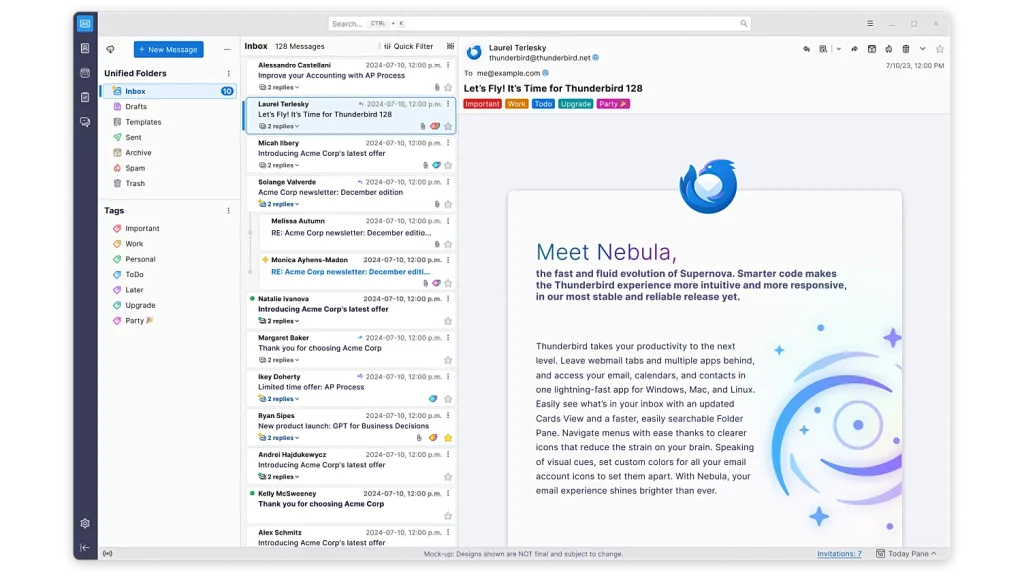Click the Get Messages cloud icon
The image size is (1024, 576).
click(x=110, y=49)
